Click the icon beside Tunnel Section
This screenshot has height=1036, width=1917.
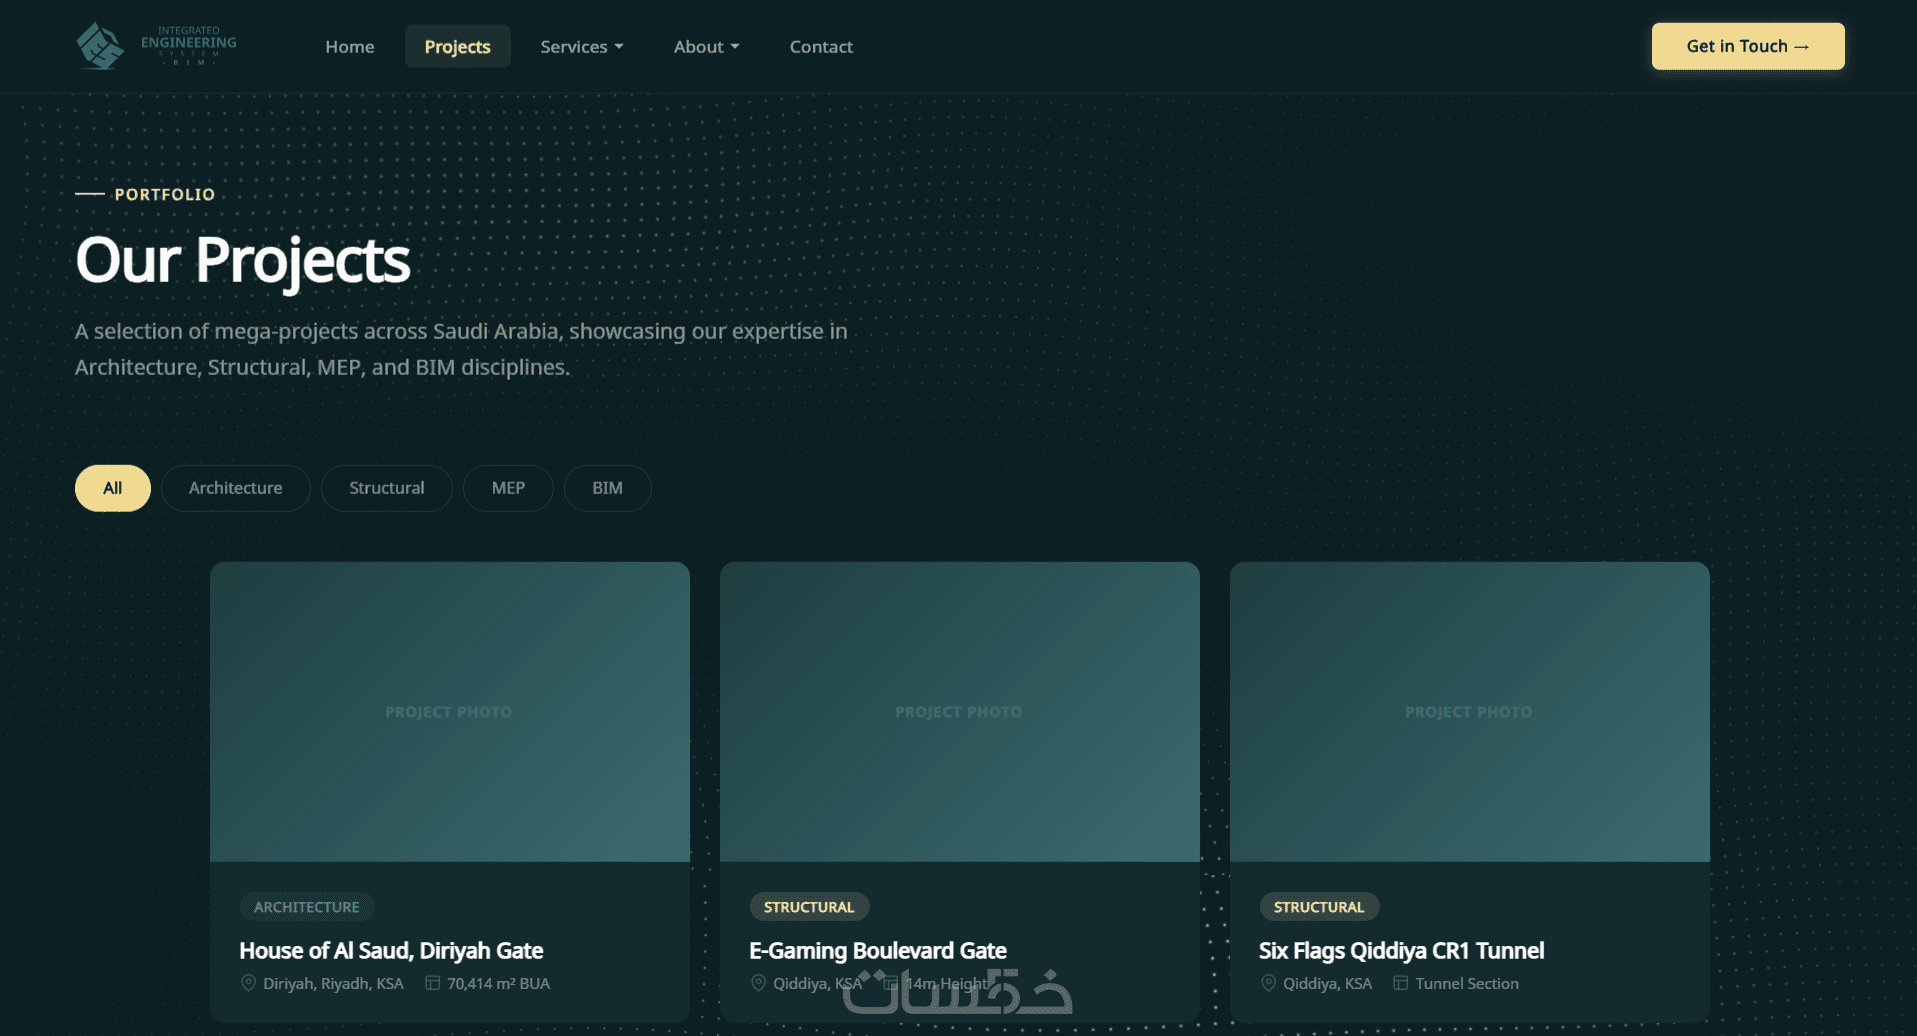[1401, 983]
